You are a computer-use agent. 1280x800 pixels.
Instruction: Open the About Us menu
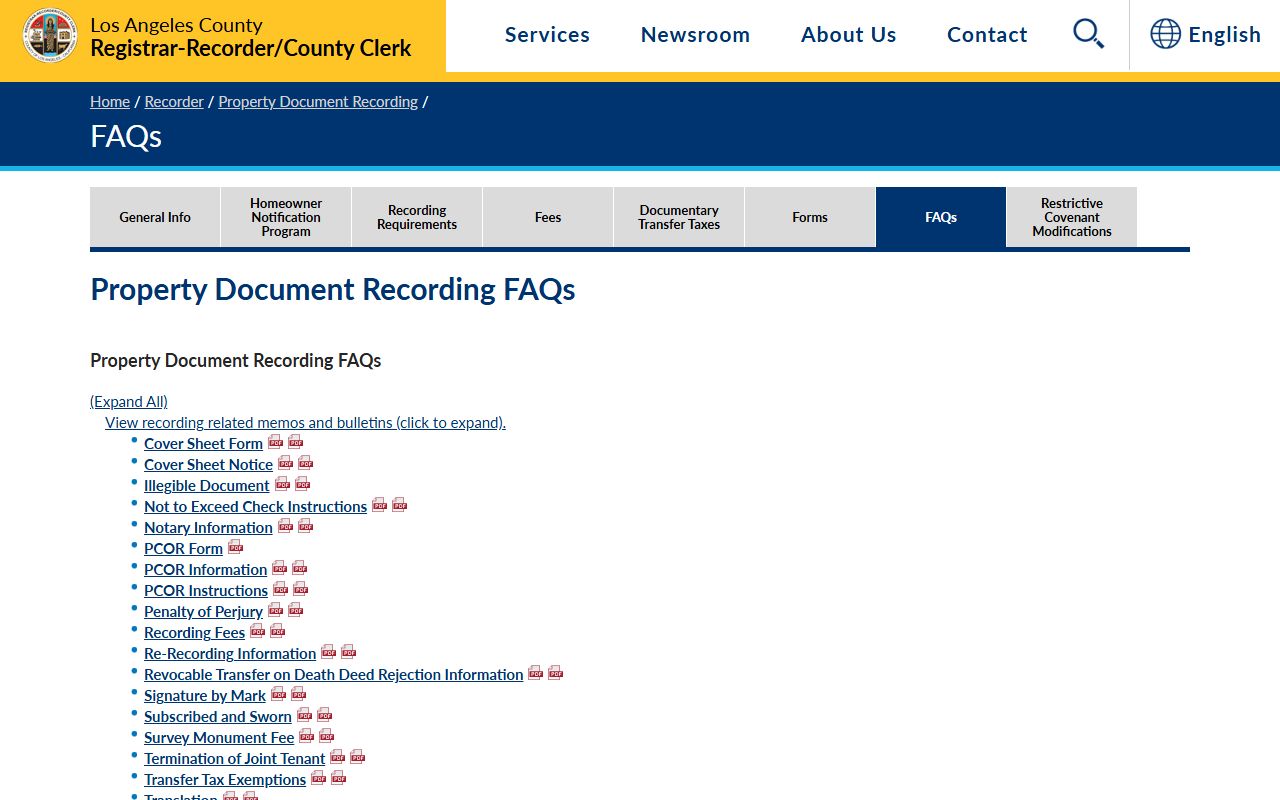click(848, 34)
